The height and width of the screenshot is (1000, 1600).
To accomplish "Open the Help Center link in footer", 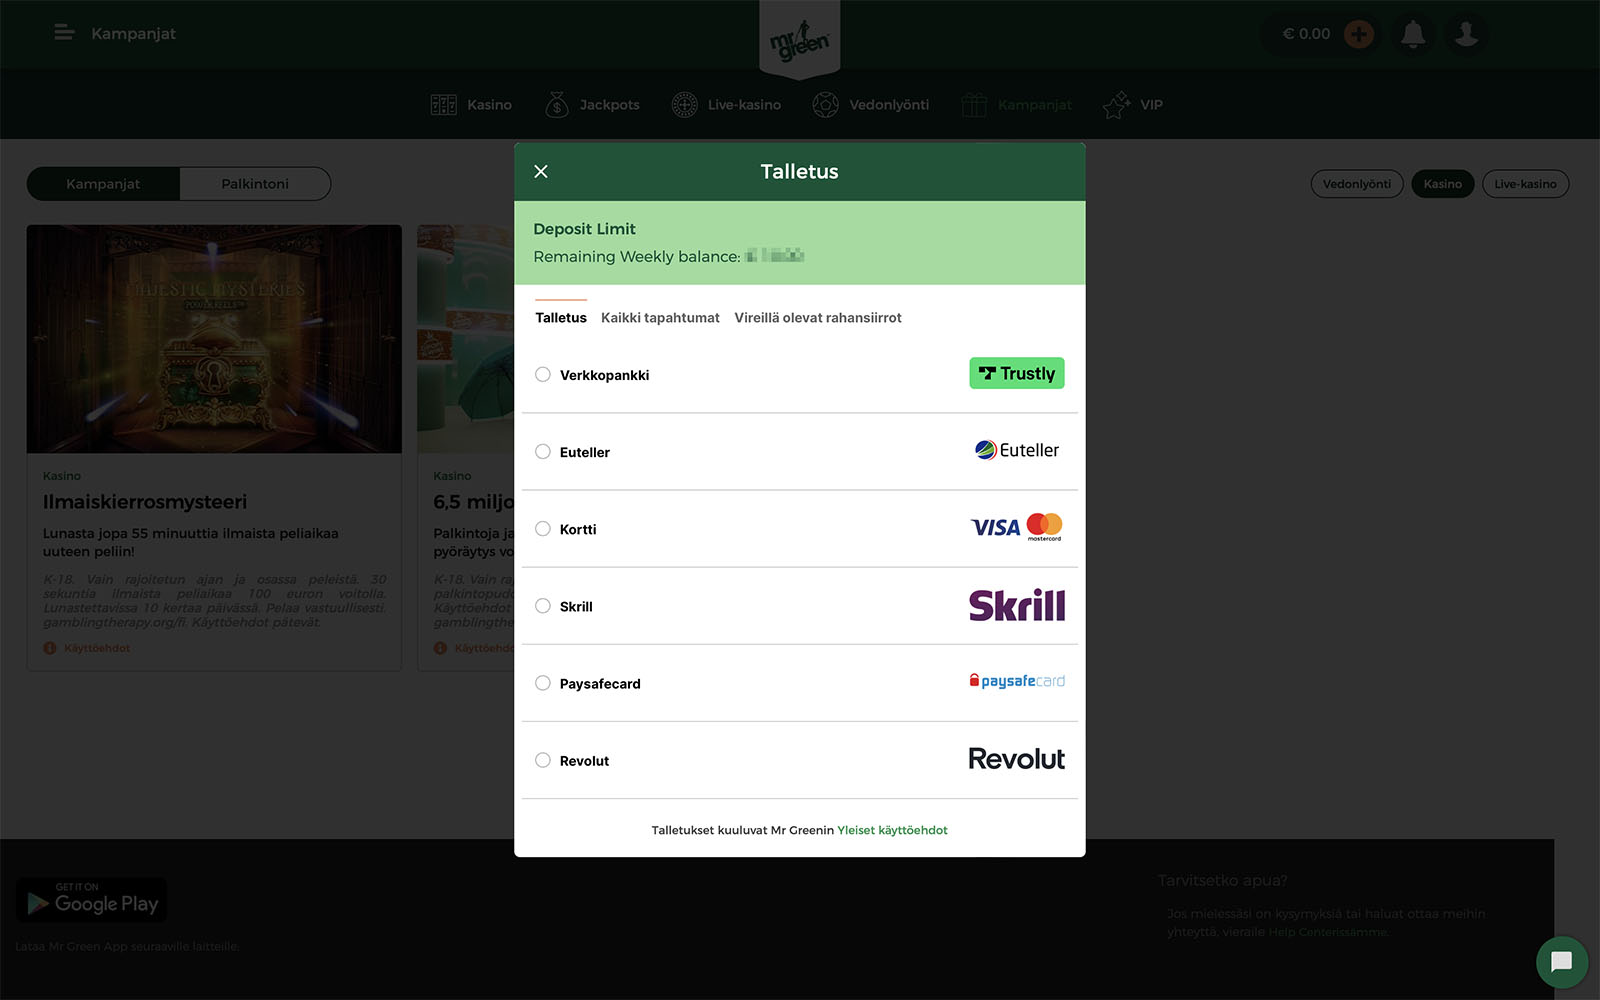I will click(1328, 932).
